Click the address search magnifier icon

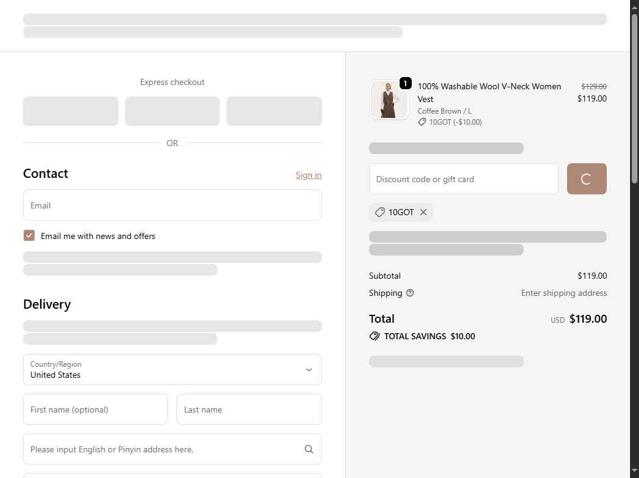309,449
